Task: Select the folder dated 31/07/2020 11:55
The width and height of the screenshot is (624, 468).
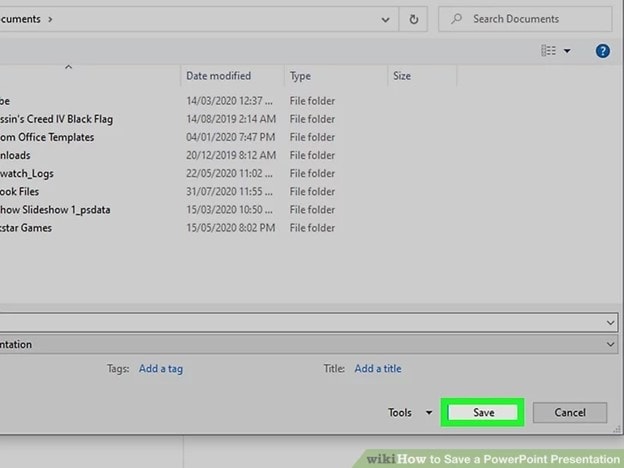Action: pyautogui.click(x=20, y=191)
